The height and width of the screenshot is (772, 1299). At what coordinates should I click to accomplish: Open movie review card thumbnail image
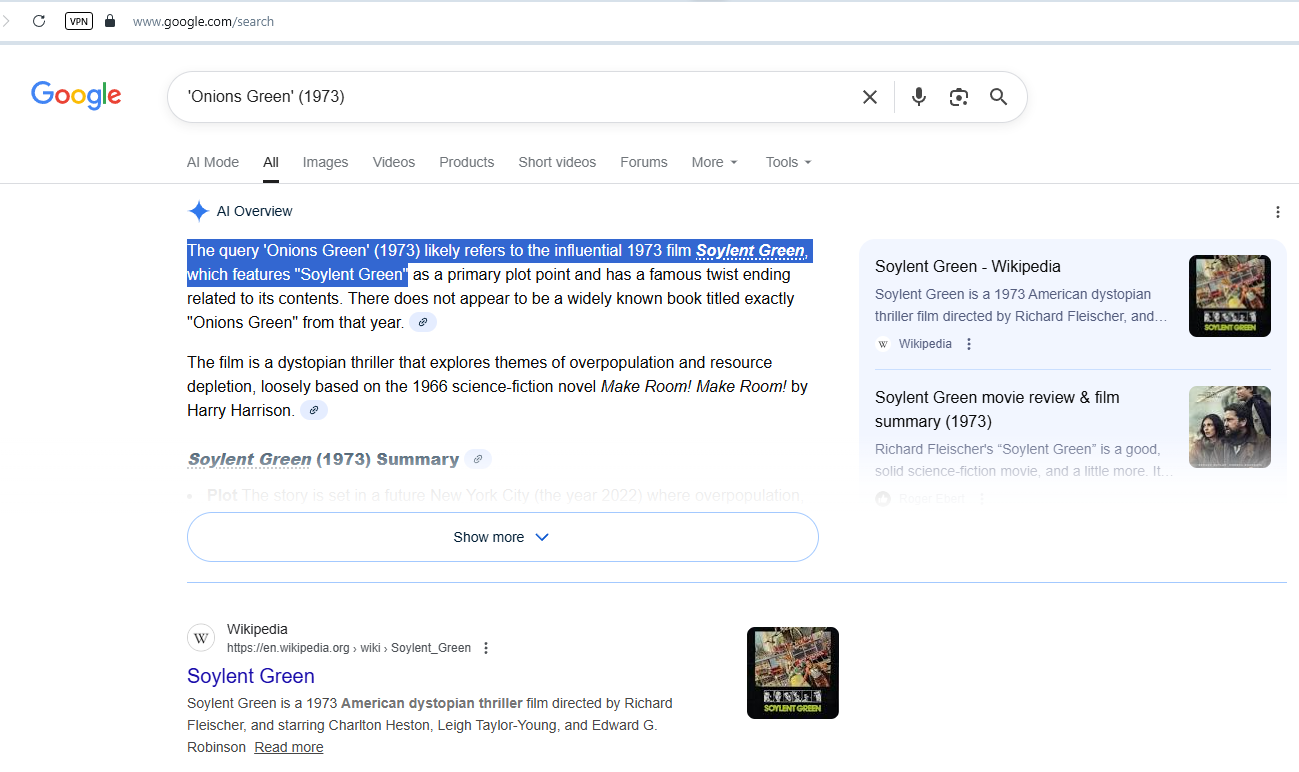[1230, 427]
